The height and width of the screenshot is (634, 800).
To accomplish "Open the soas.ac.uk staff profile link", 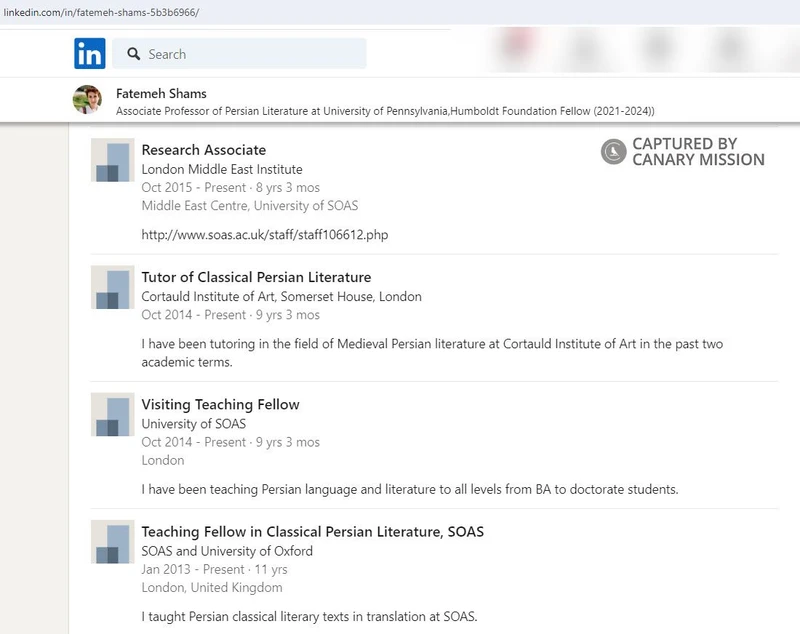I will (265, 234).
